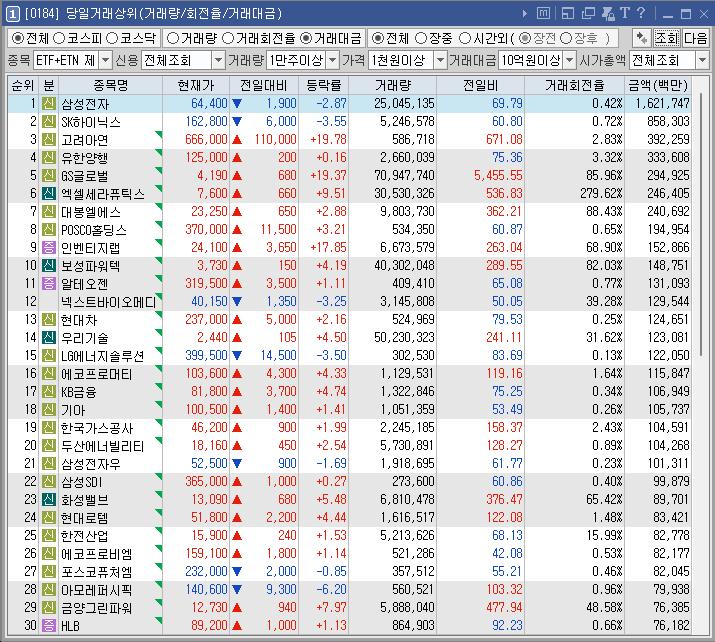Select the 코스피 radio button

point(59,38)
